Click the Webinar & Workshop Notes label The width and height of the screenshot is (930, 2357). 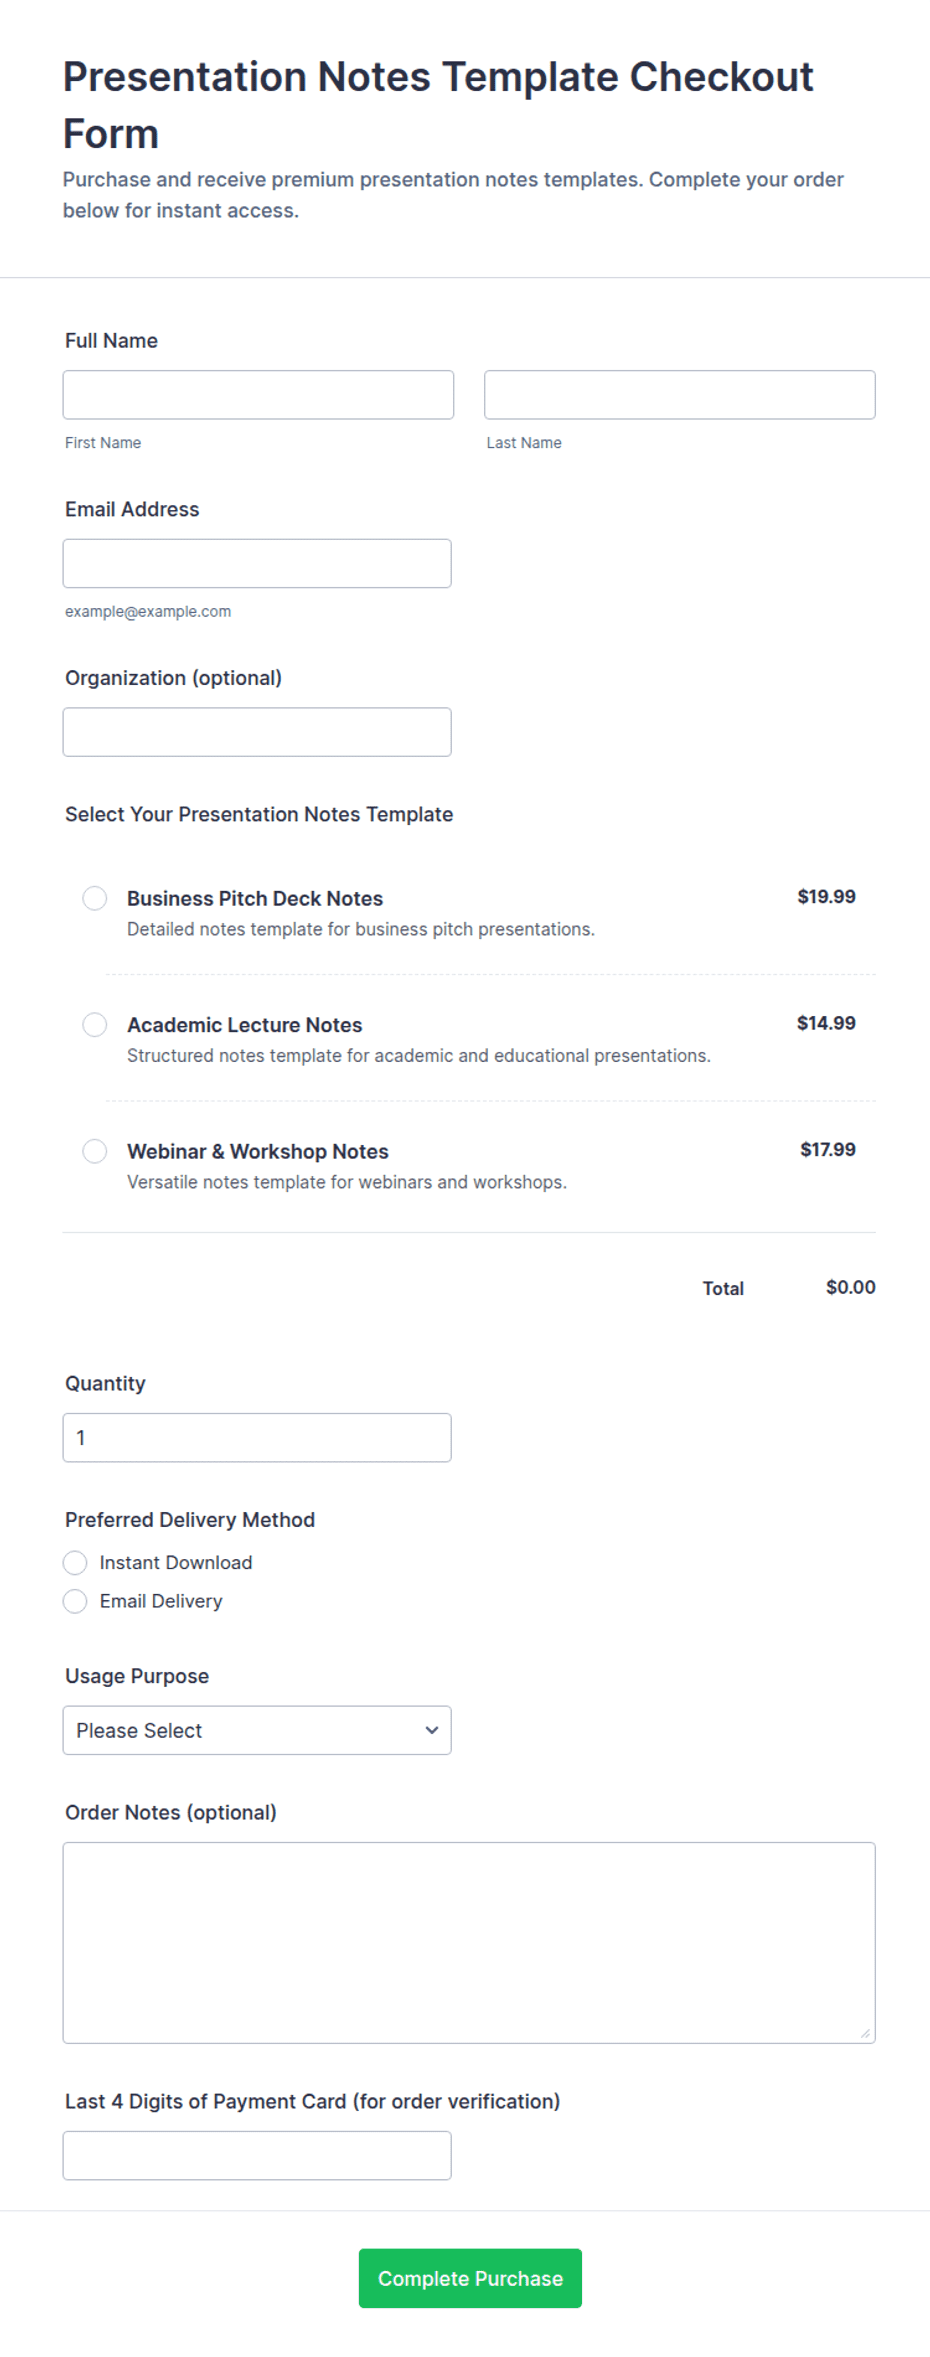tap(258, 1151)
